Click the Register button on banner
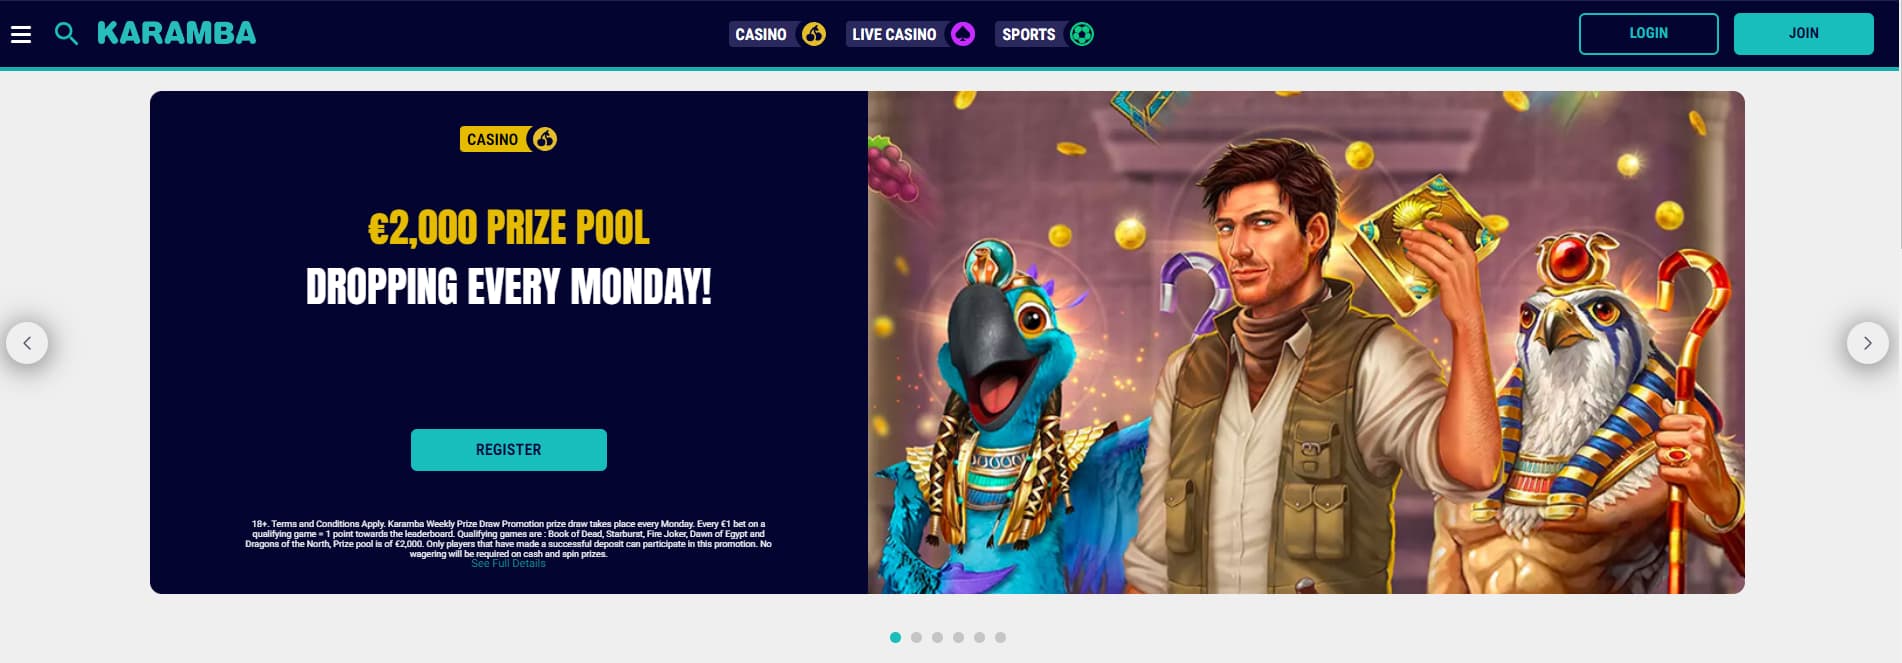This screenshot has width=1902, height=663. (x=508, y=450)
